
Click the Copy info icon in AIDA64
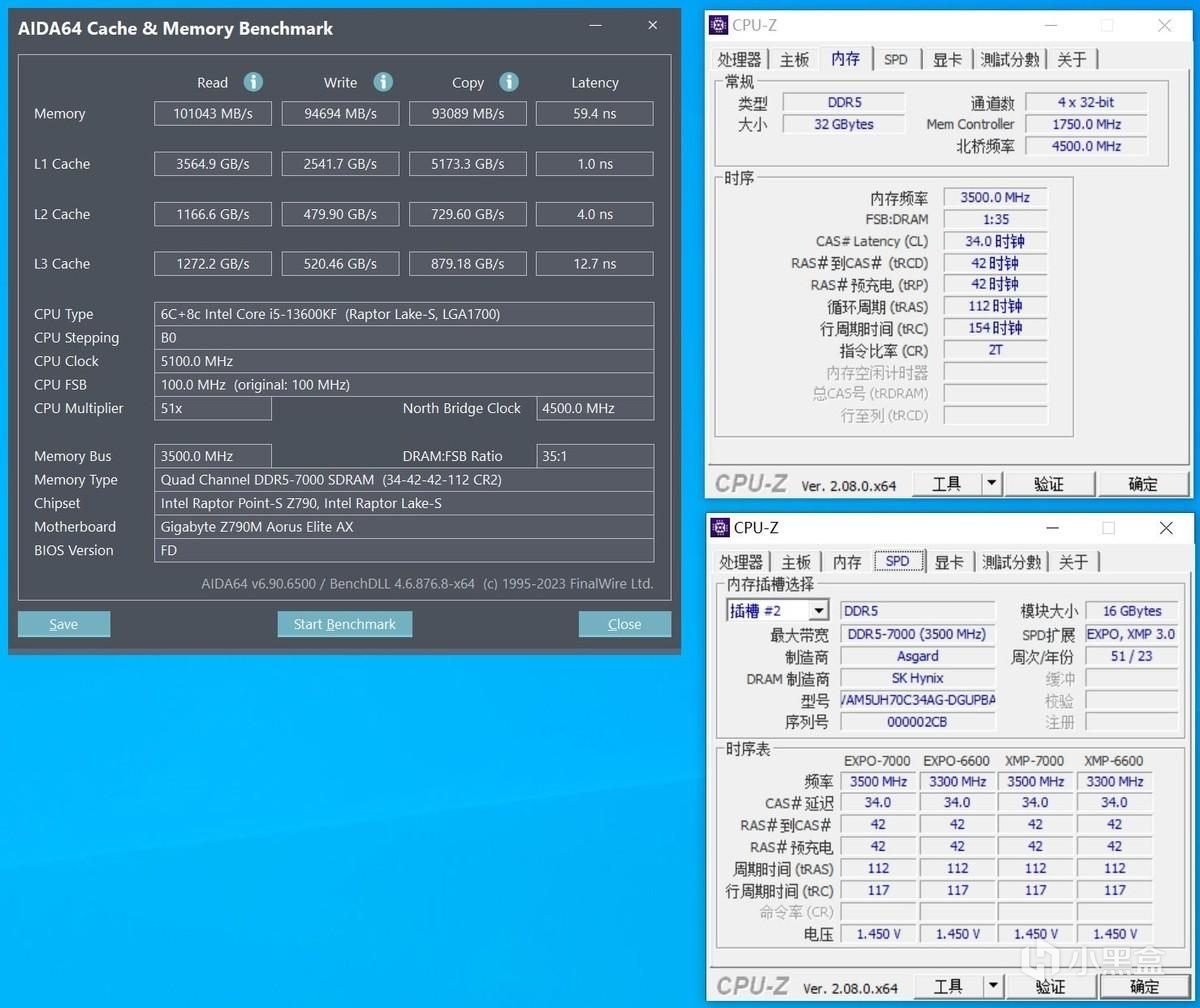[x=509, y=82]
